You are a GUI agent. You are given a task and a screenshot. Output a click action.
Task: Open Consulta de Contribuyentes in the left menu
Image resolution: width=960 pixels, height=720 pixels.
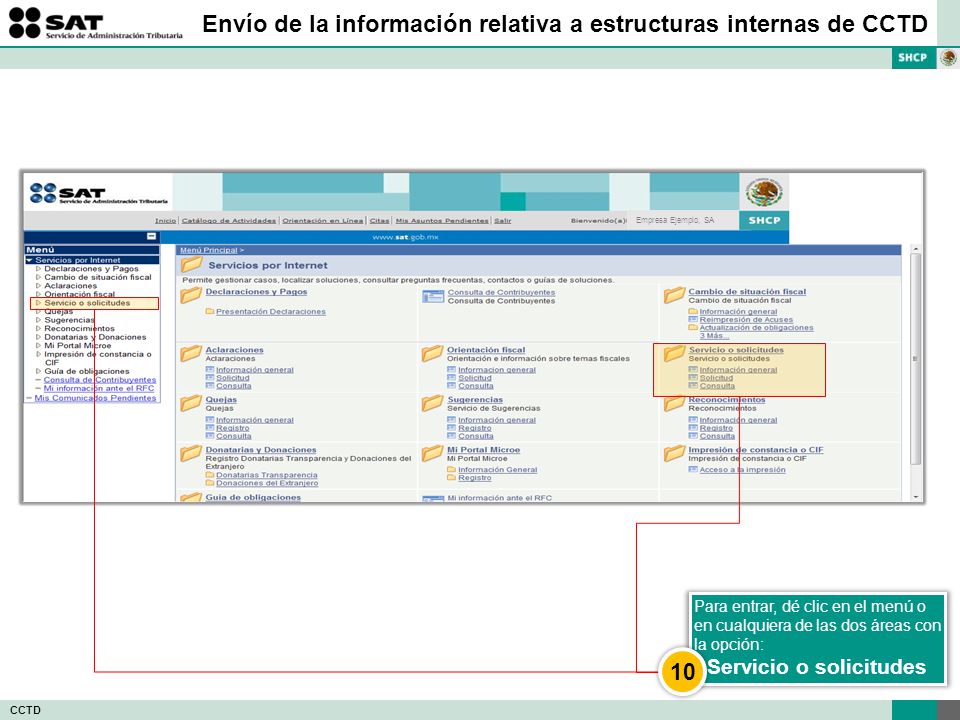pos(100,380)
